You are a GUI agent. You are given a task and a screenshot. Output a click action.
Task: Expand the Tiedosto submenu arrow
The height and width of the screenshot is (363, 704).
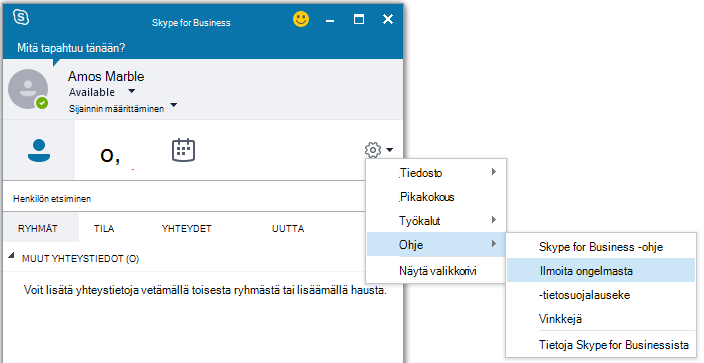[494, 172]
